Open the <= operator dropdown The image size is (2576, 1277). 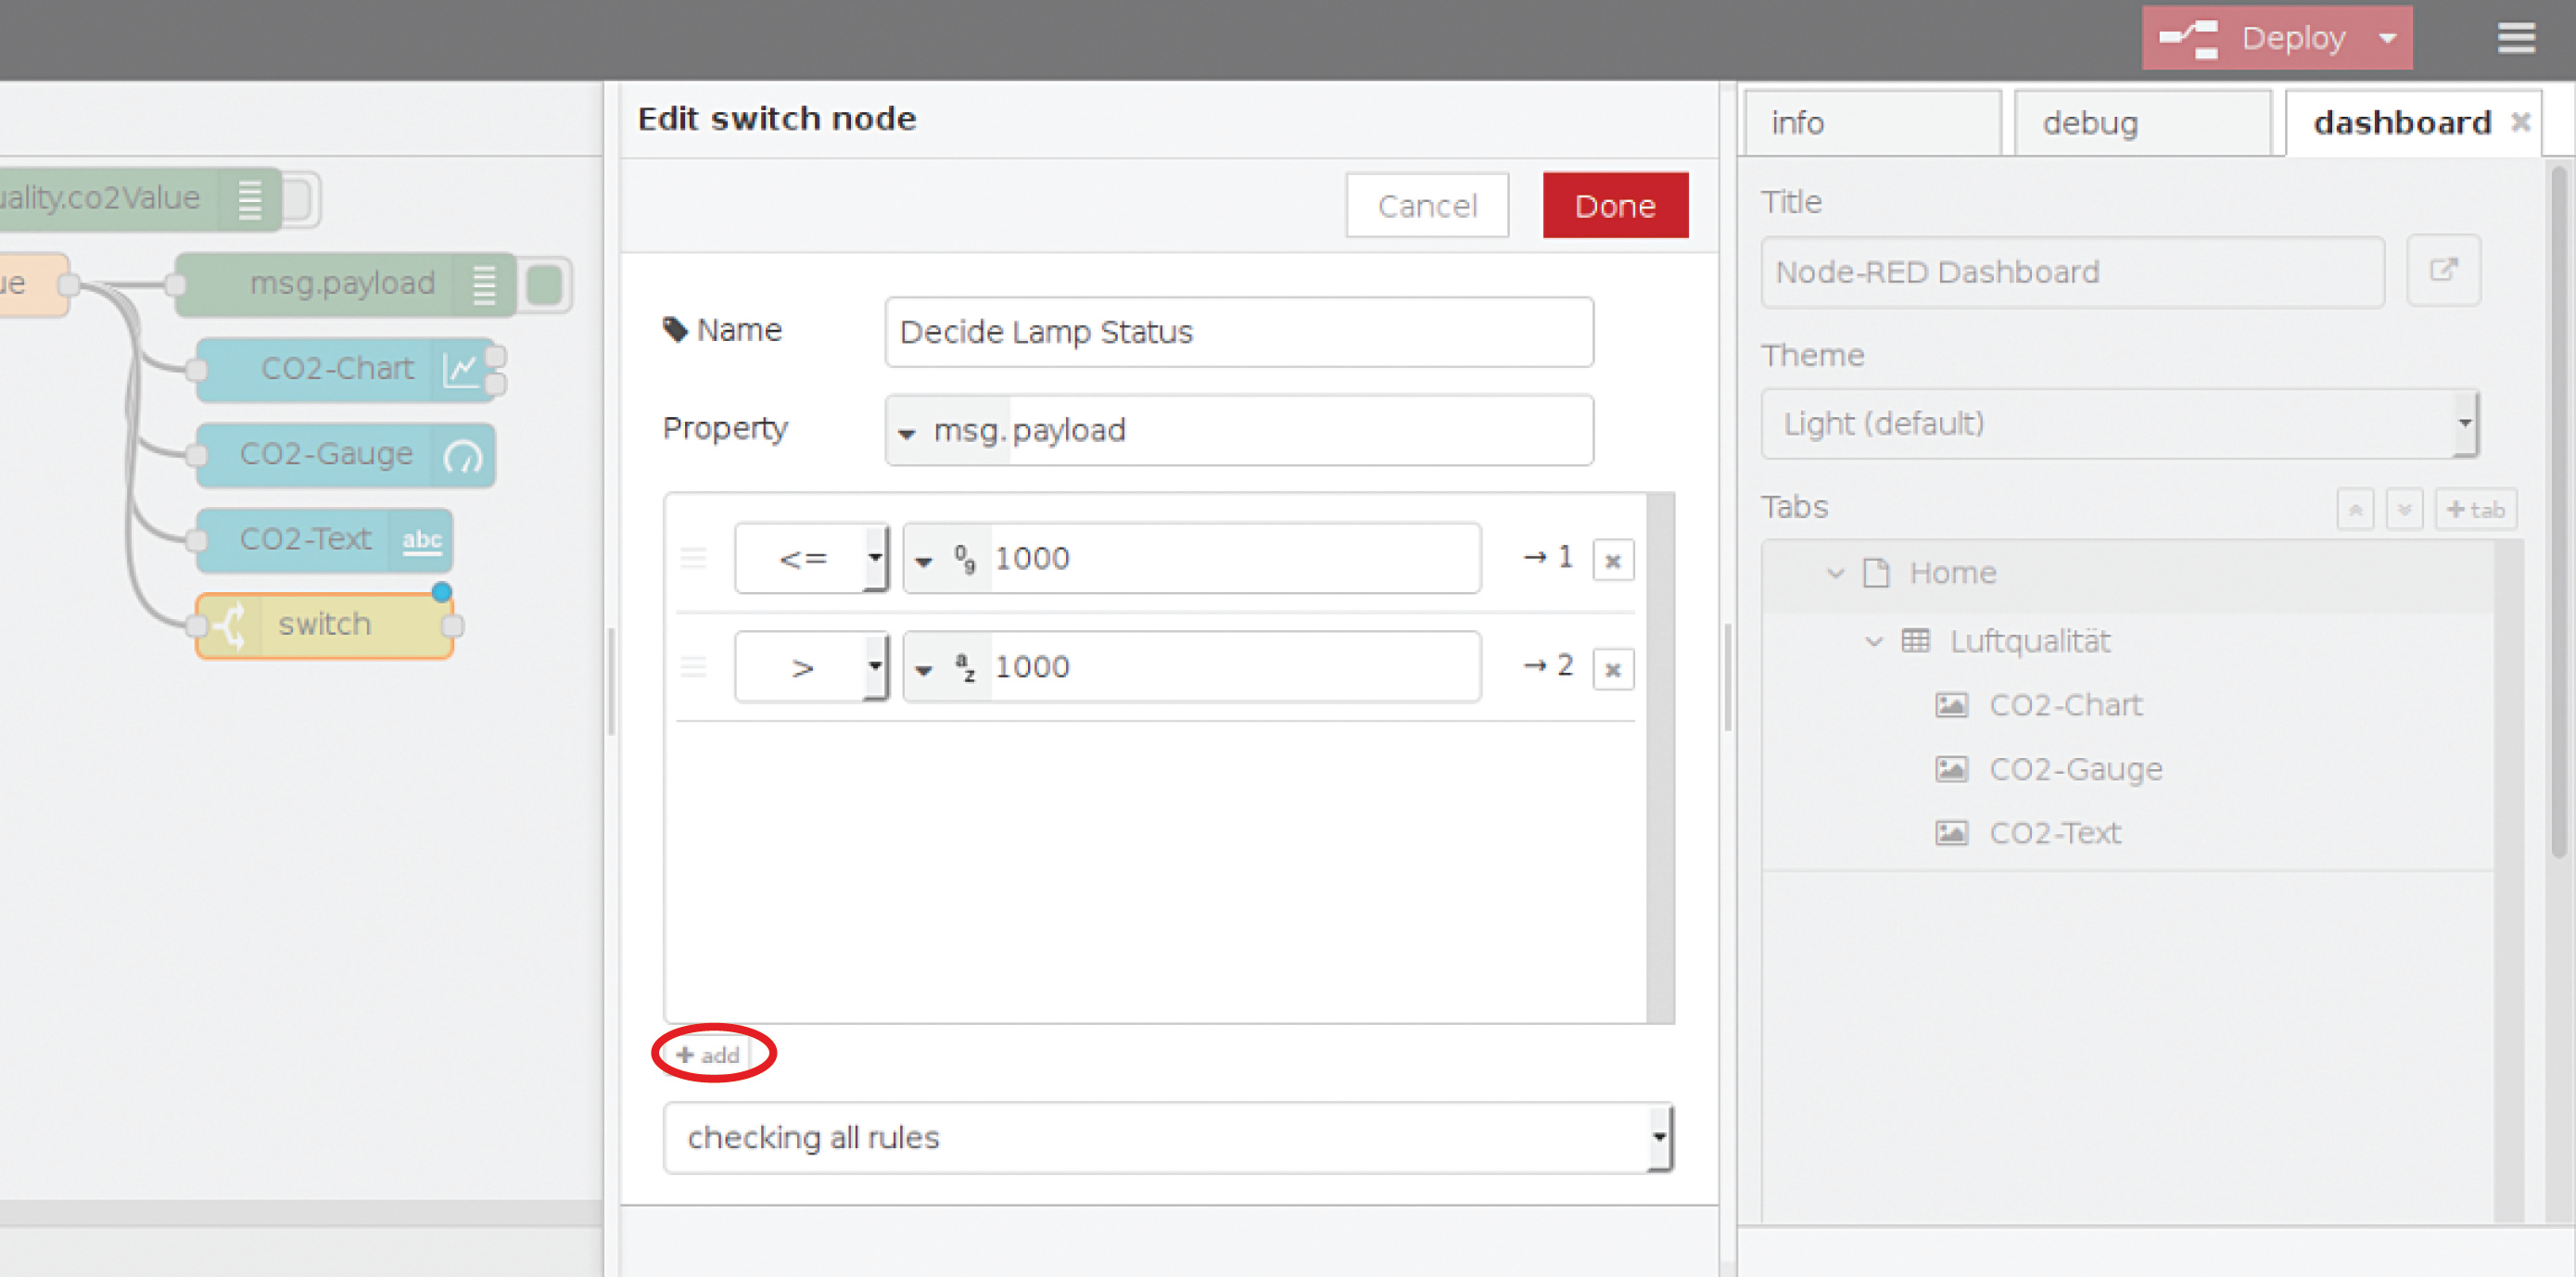click(811, 558)
